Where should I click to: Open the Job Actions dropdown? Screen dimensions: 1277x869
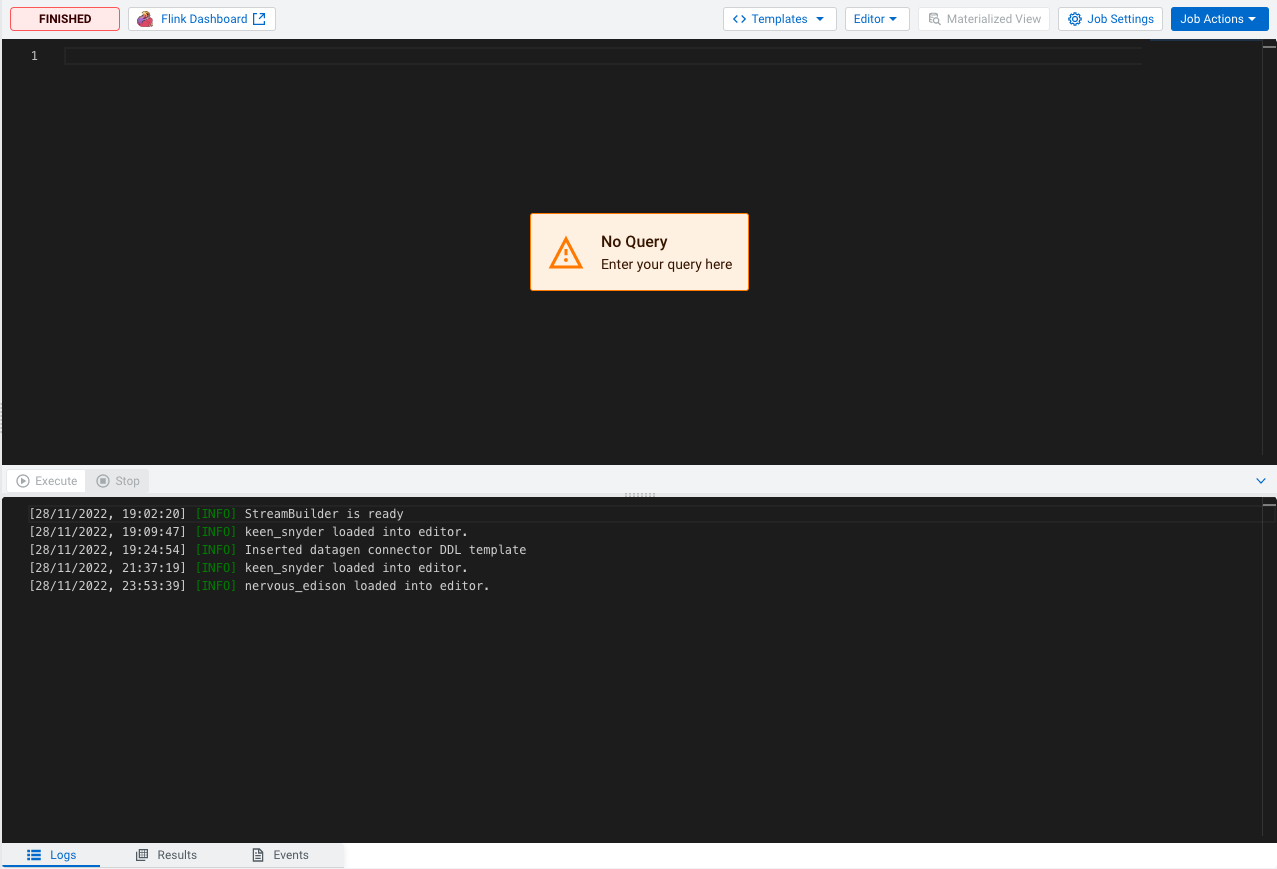tap(1218, 19)
